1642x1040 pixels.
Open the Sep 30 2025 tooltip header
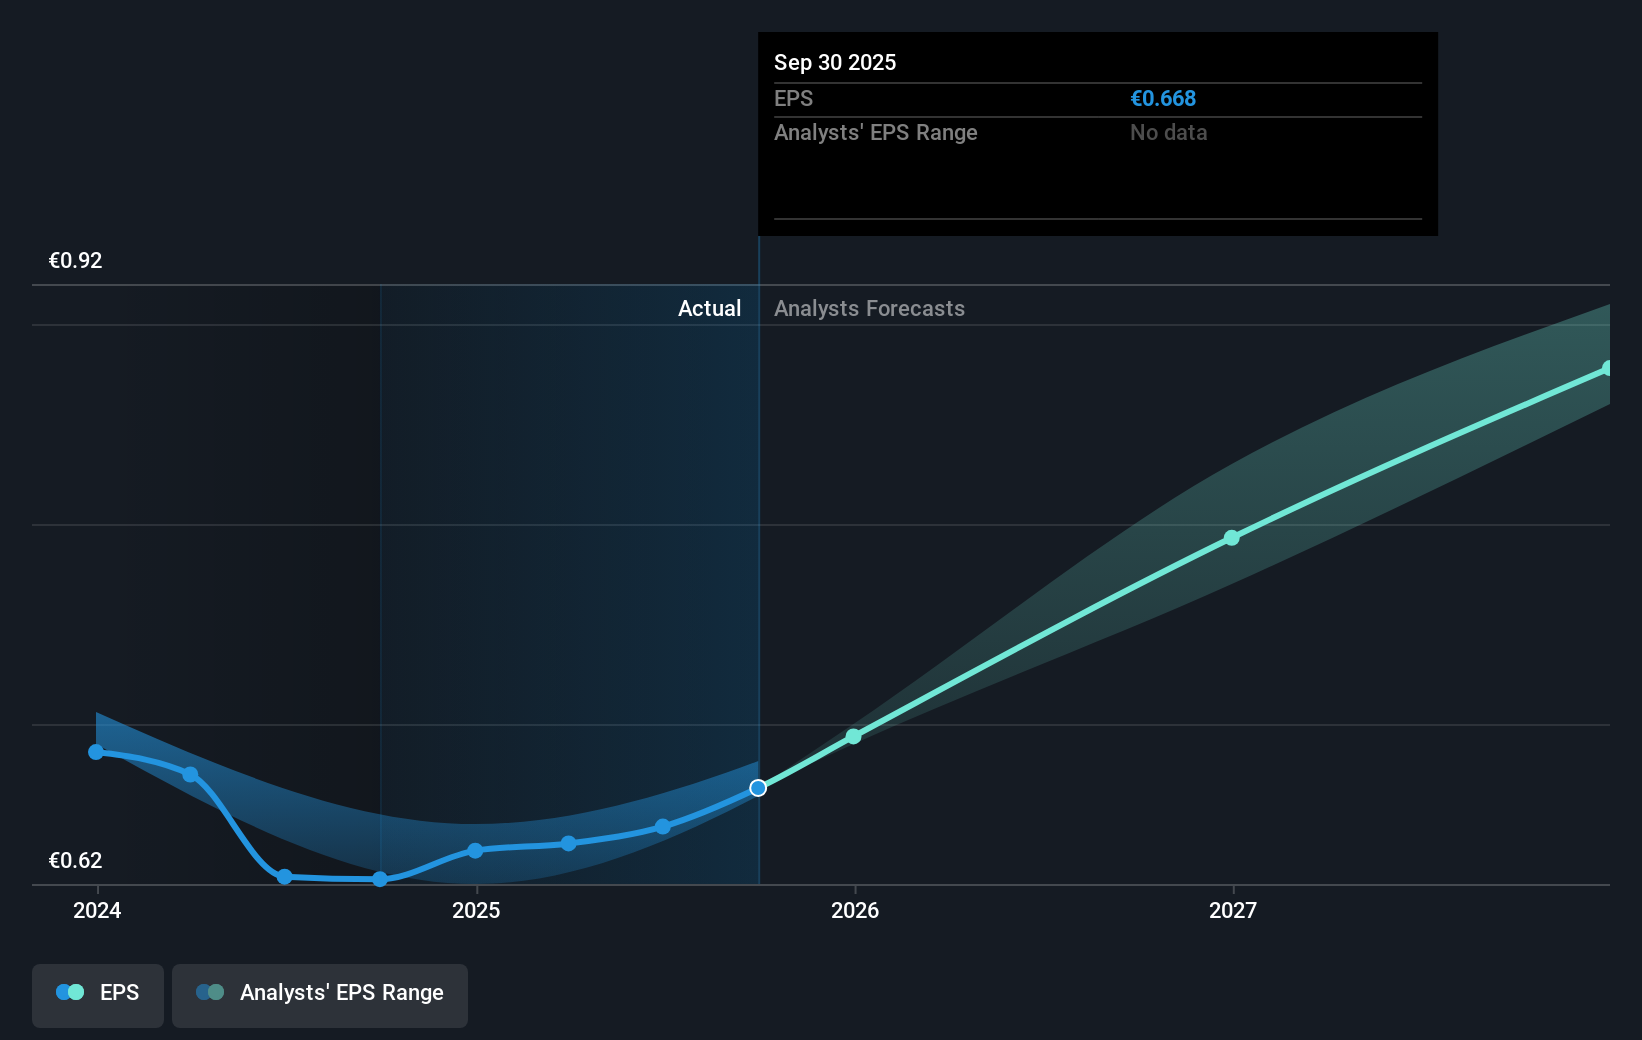pyautogui.click(x=835, y=62)
